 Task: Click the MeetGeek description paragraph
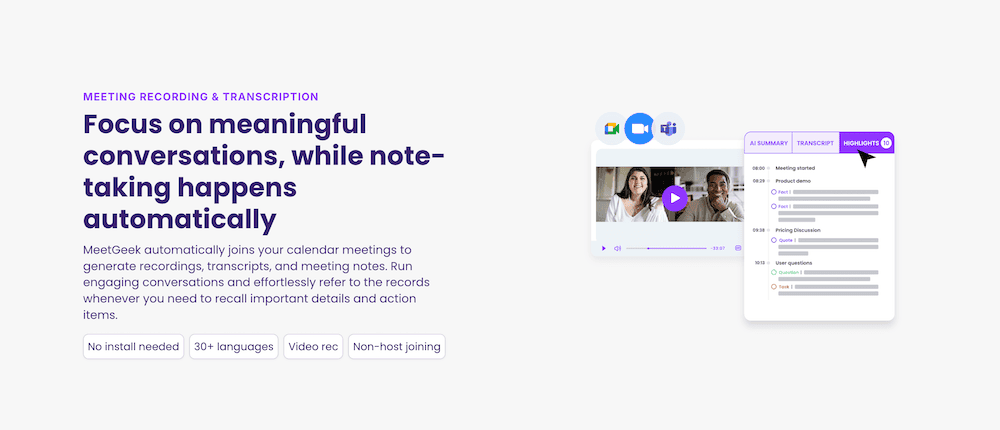point(256,281)
